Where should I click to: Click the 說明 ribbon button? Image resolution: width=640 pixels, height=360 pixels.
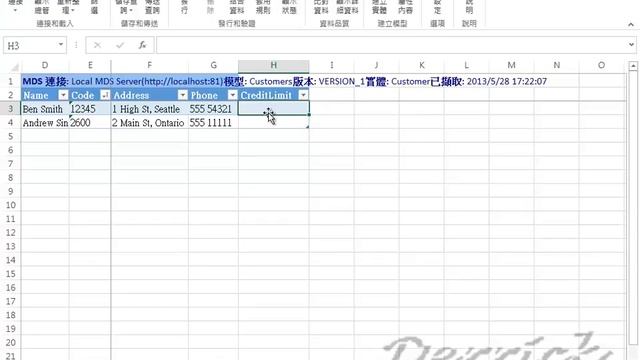(469, 7)
